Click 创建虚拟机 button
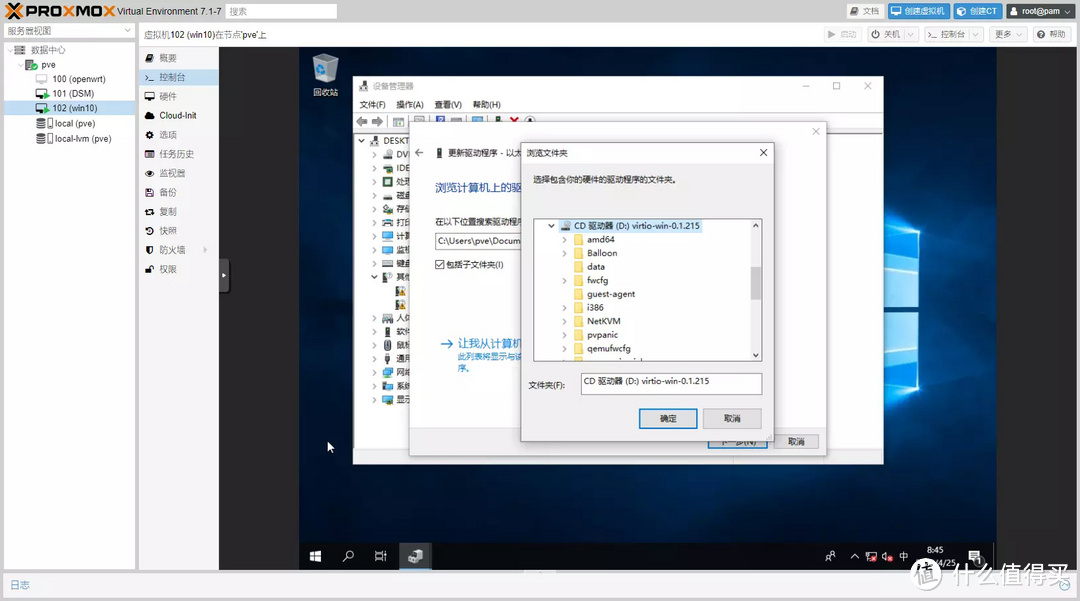Screen dimensions: 1080x601 (x=918, y=11)
